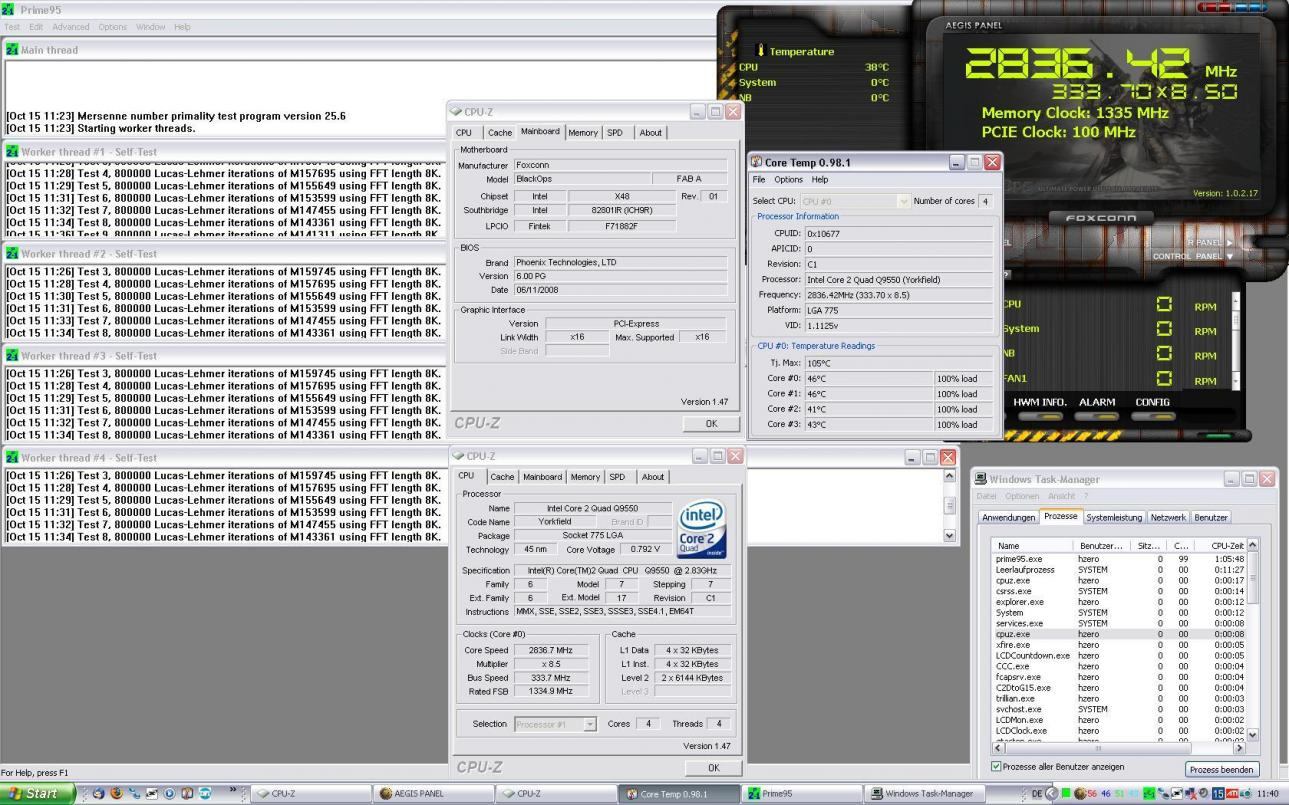Click the Temperature thermometer icon in Aegis Panel
This screenshot has width=1289, height=805.
(761, 51)
